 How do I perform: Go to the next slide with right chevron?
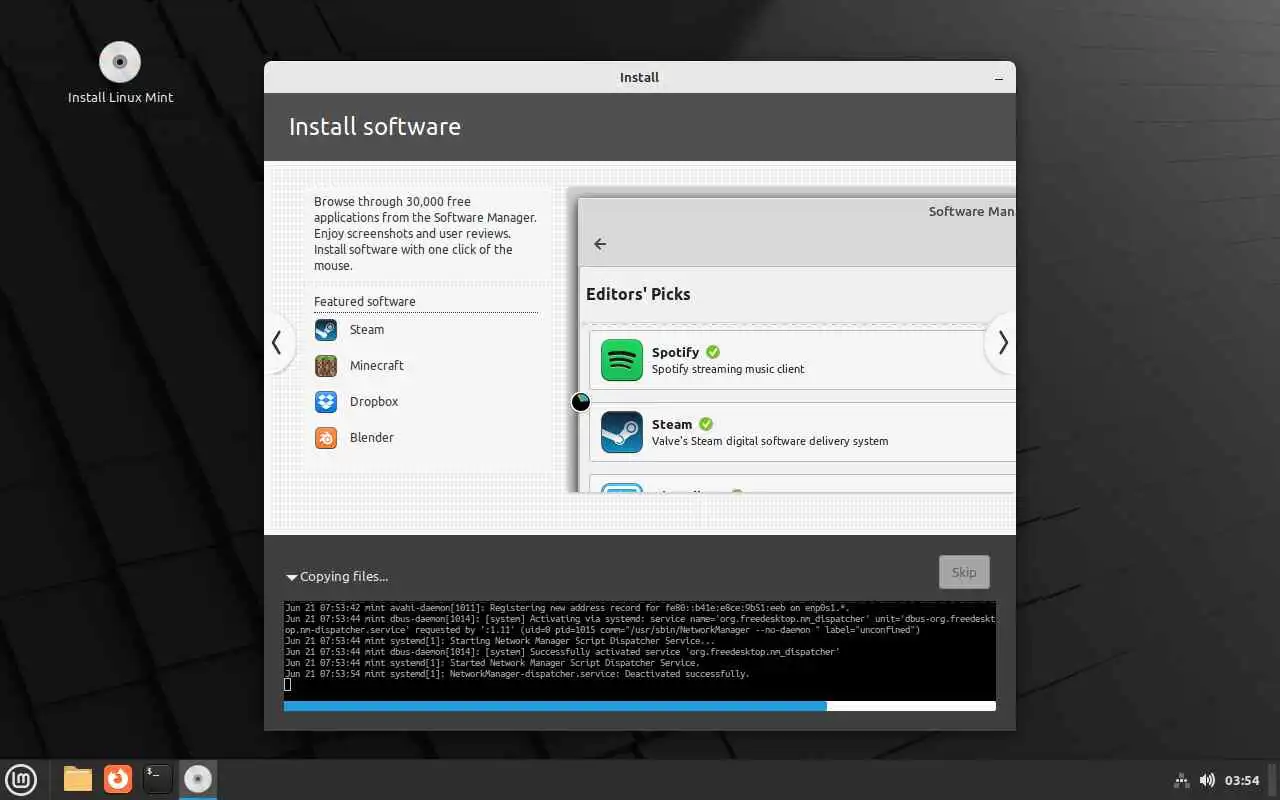point(1002,343)
